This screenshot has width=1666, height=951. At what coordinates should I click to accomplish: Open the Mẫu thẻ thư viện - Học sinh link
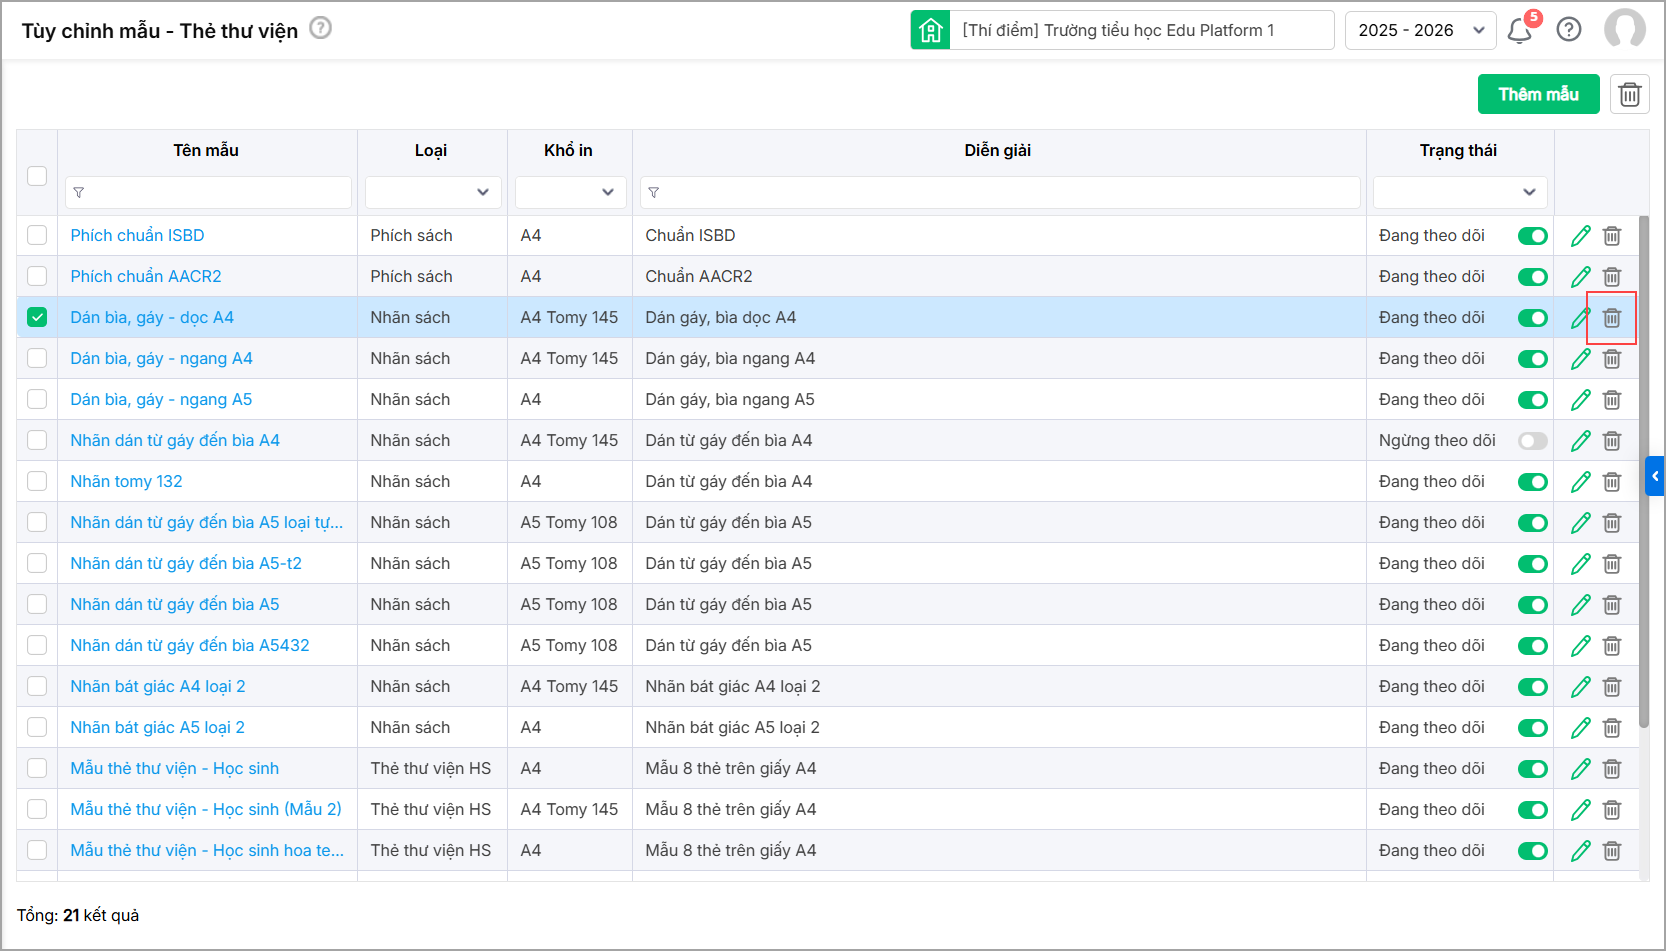(x=174, y=768)
